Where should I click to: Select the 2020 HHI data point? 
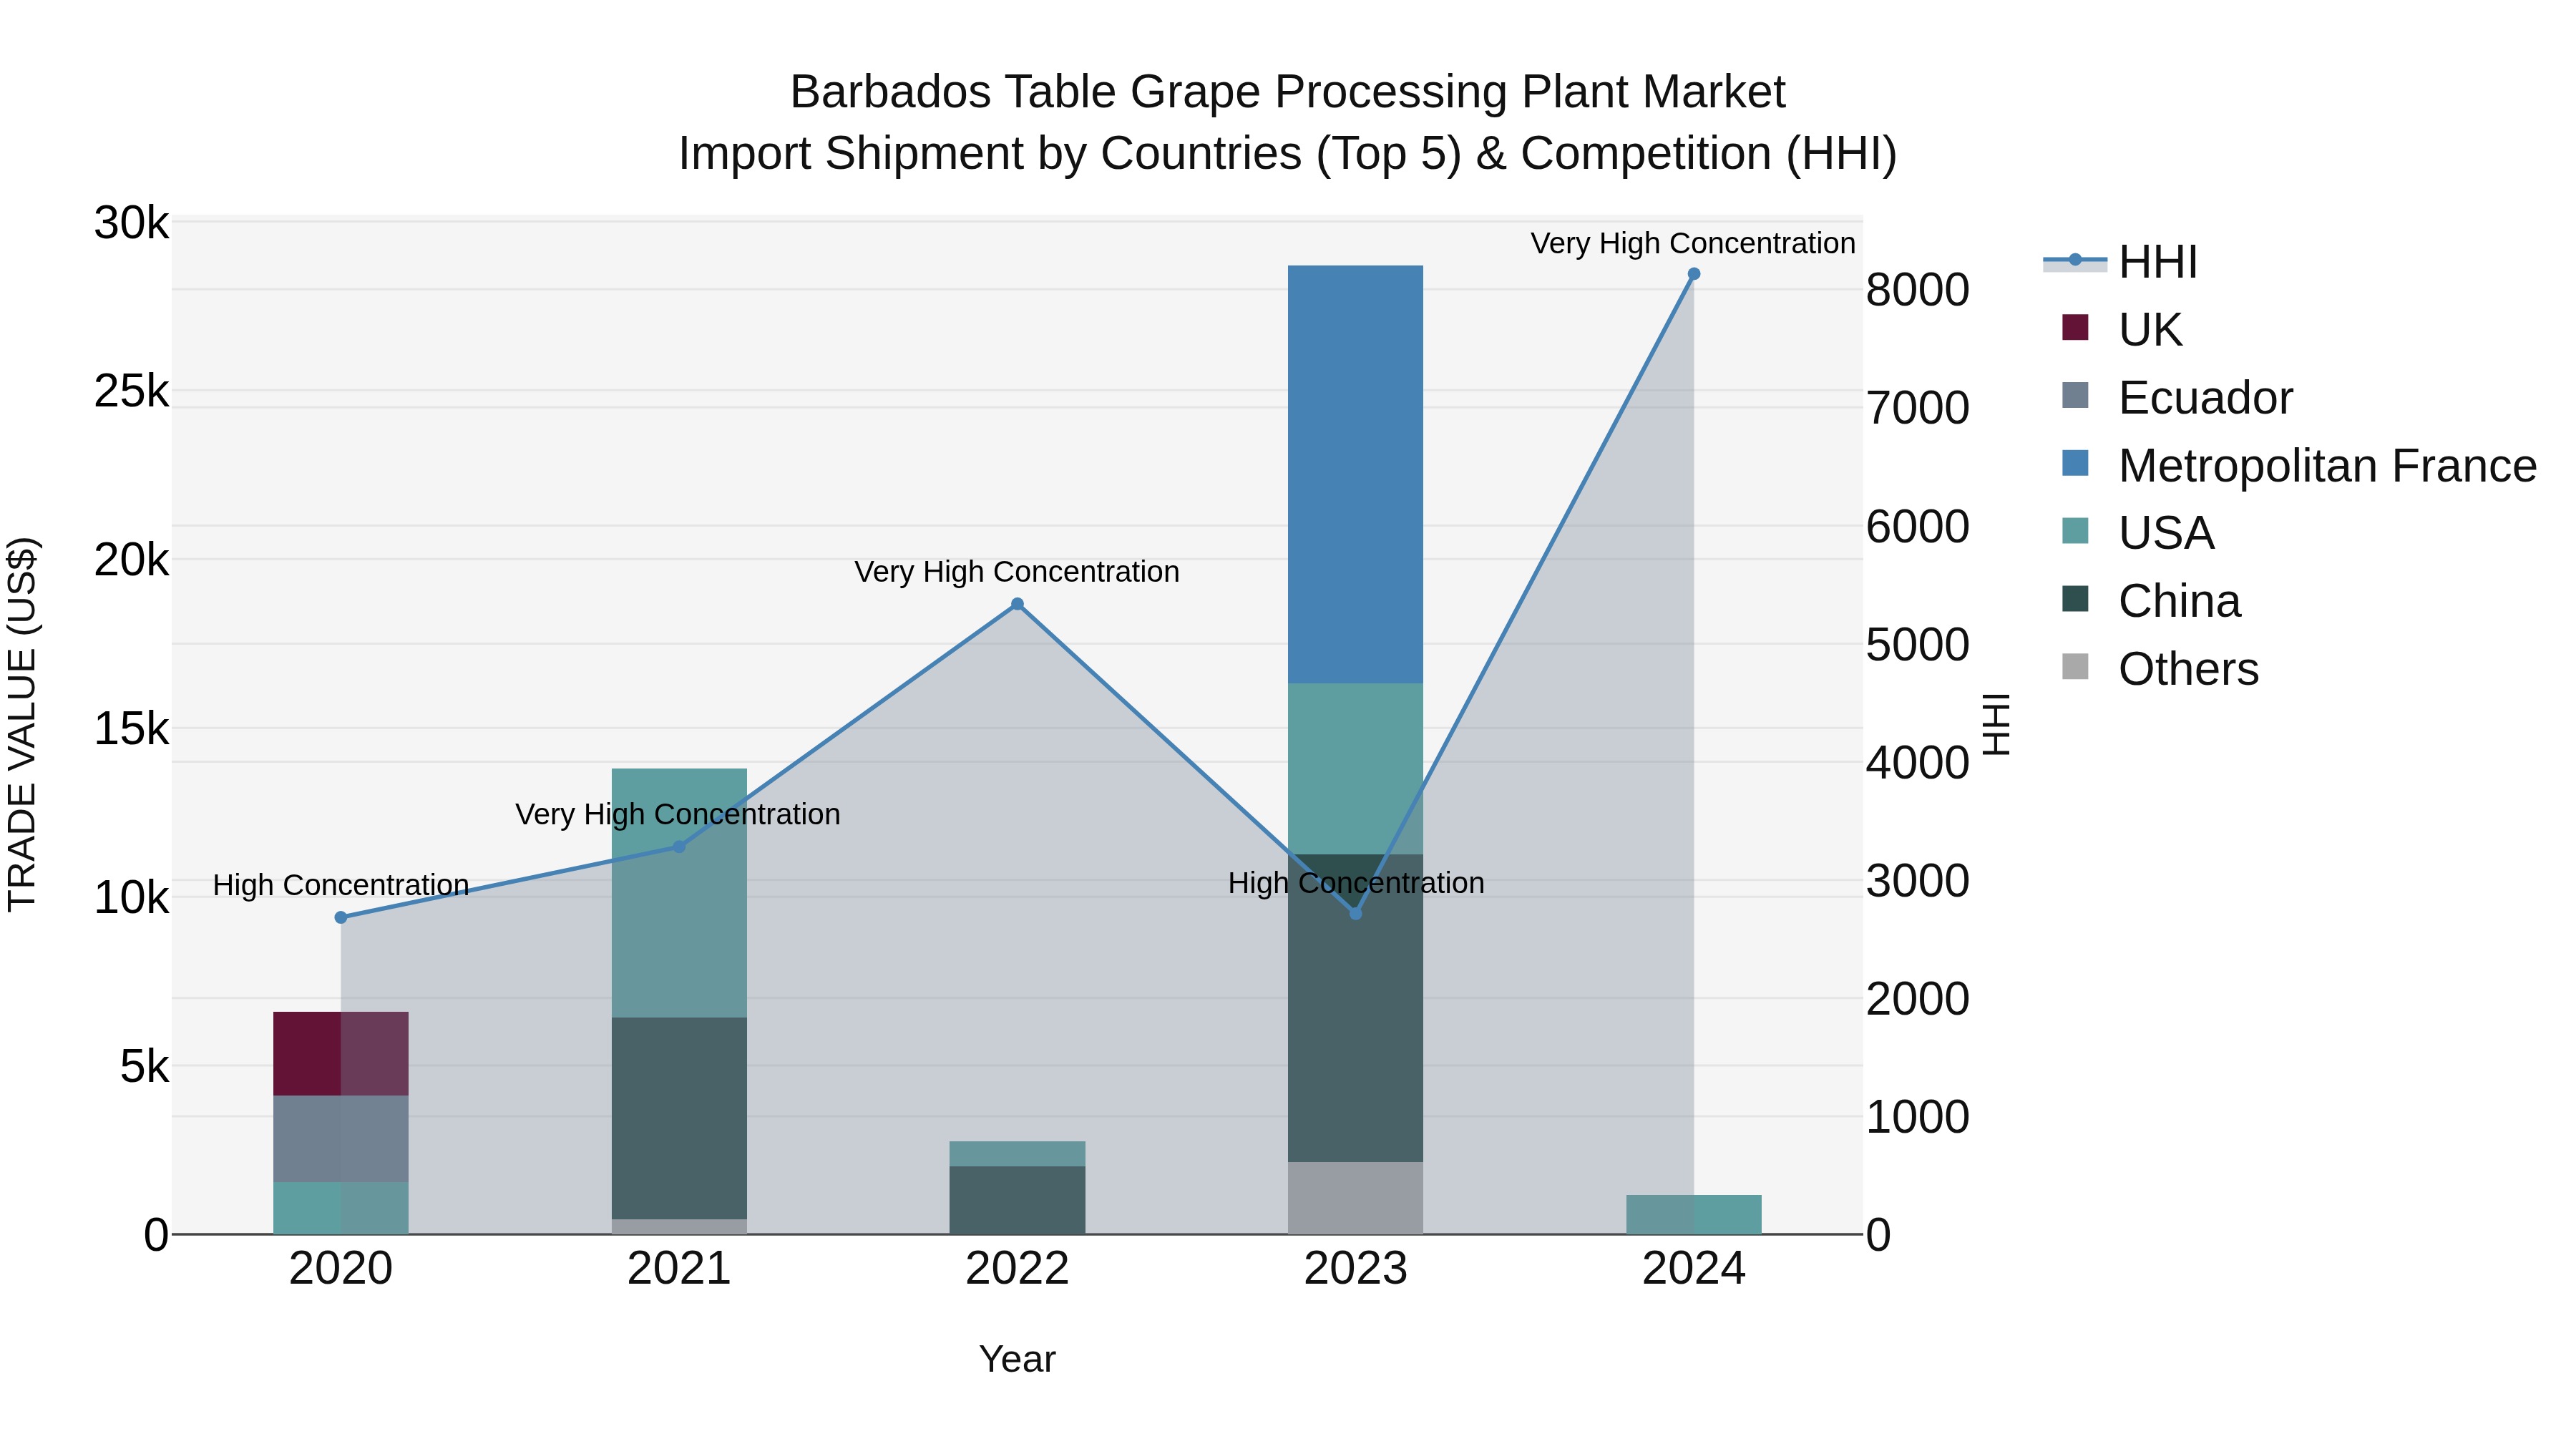point(341,917)
